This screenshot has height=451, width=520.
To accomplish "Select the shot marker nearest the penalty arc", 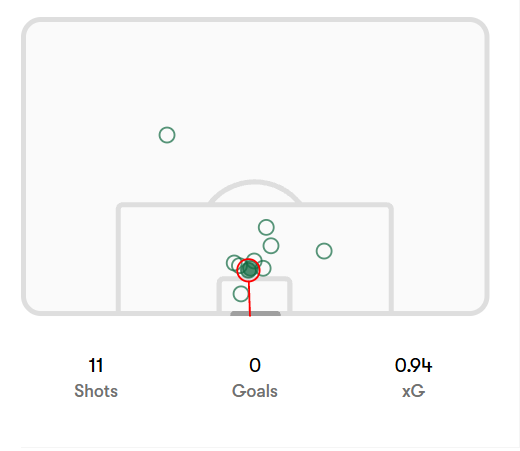I will click(266, 228).
